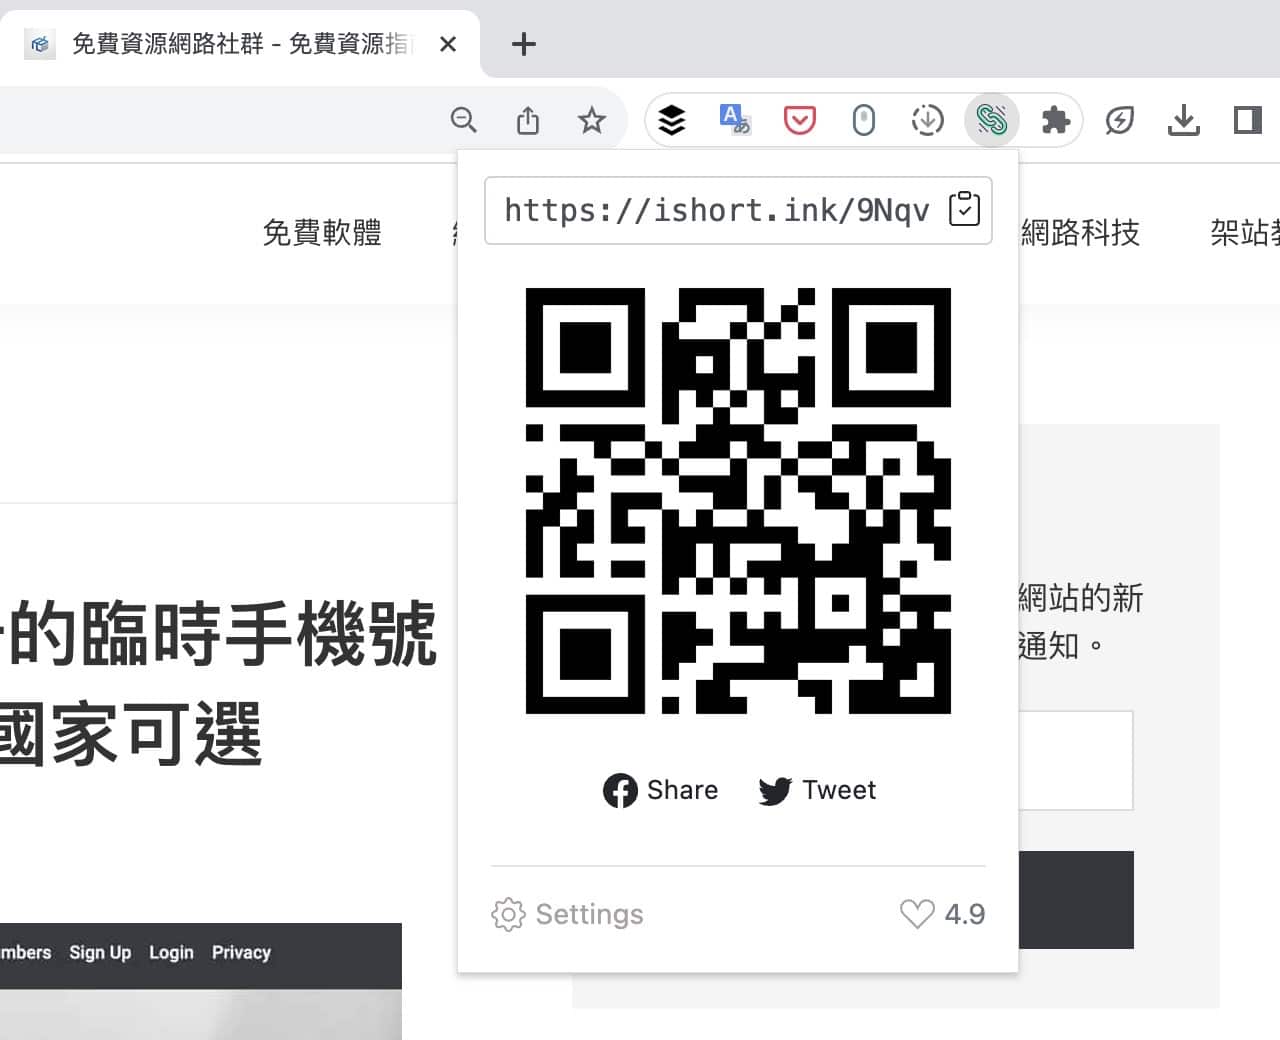Image resolution: width=1280 pixels, height=1040 pixels.
Task: Click the heart rating icon
Action: (x=917, y=914)
